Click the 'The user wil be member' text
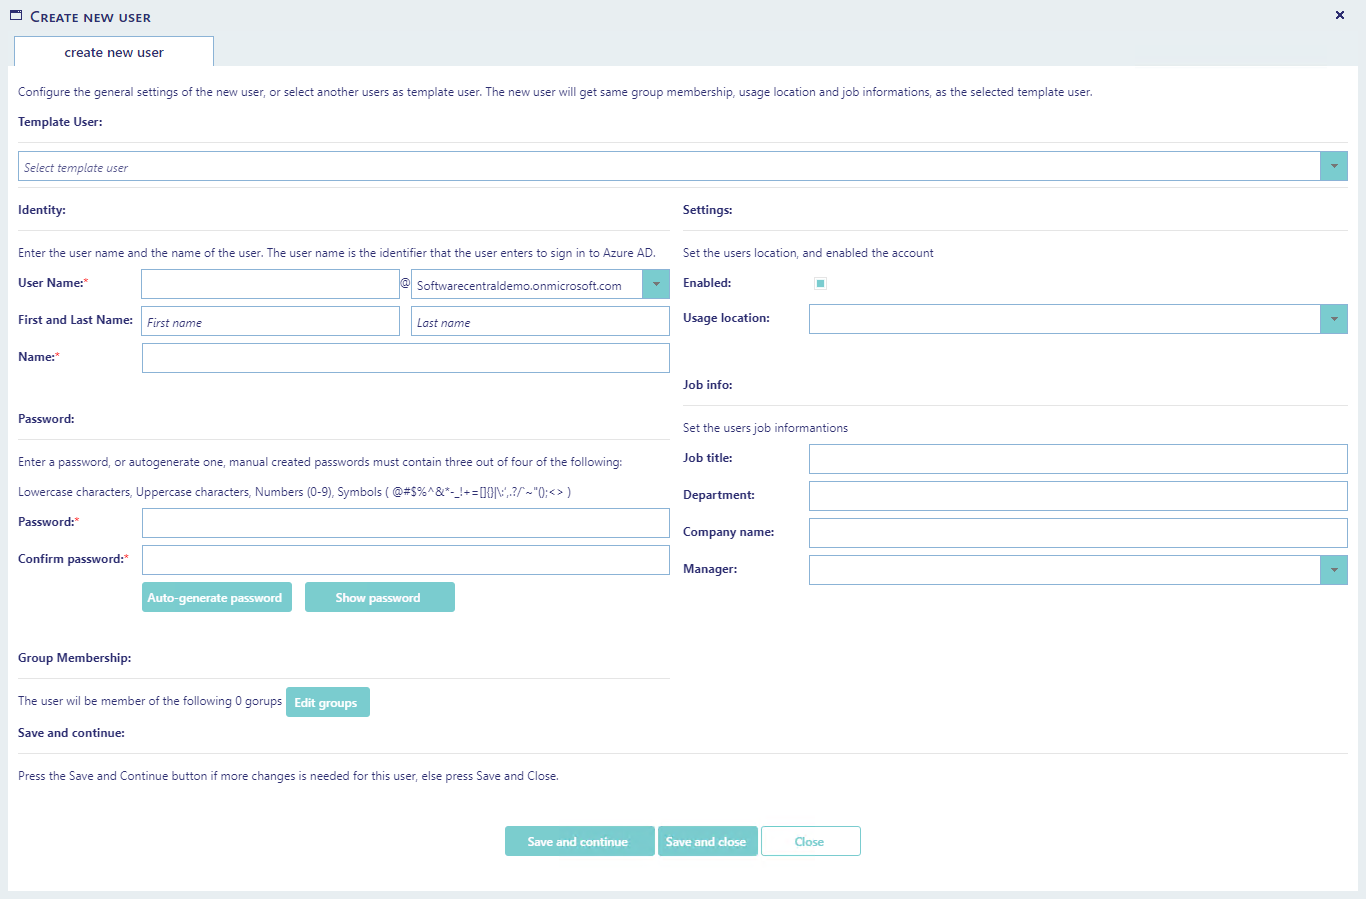This screenshot has height=899, width=1366. [x=150, y=701]
